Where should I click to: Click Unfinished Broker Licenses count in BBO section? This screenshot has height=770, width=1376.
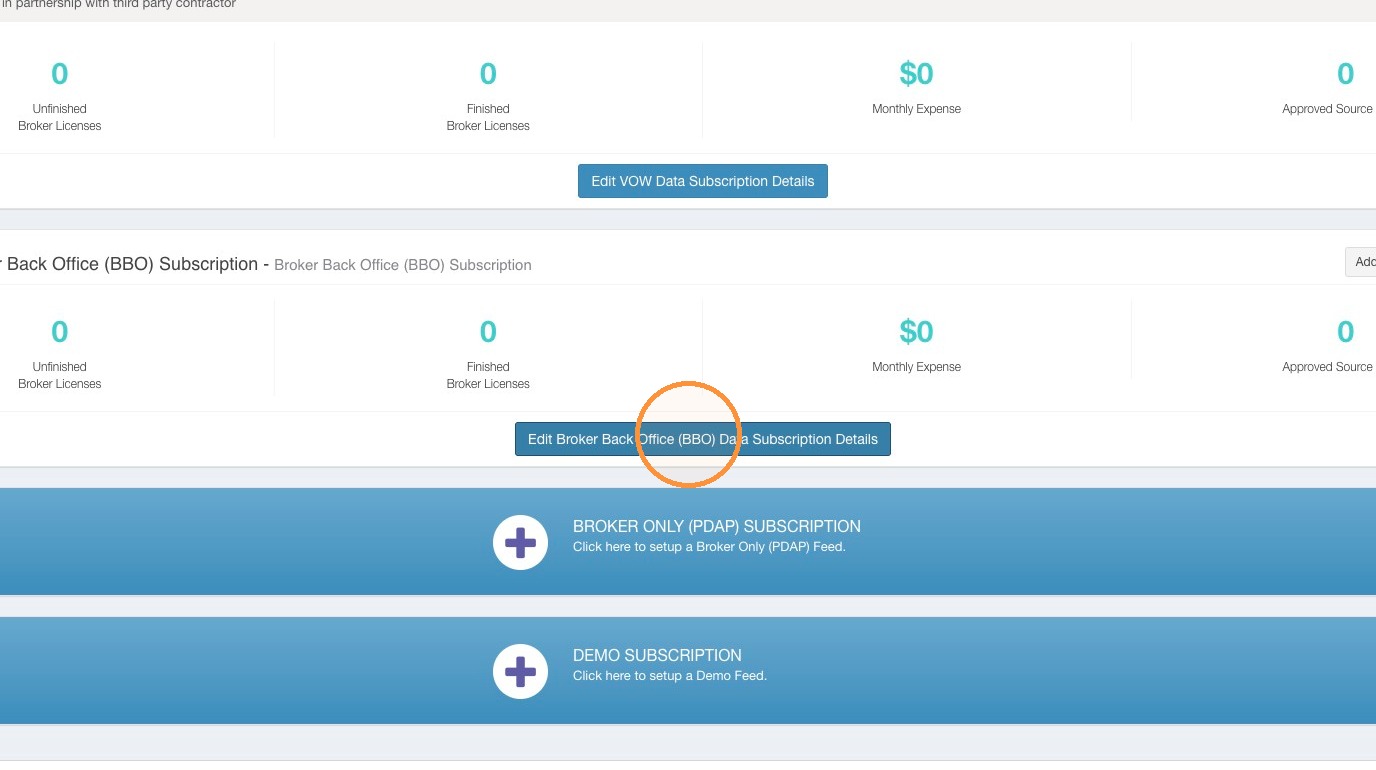click(x=60, y=331)
